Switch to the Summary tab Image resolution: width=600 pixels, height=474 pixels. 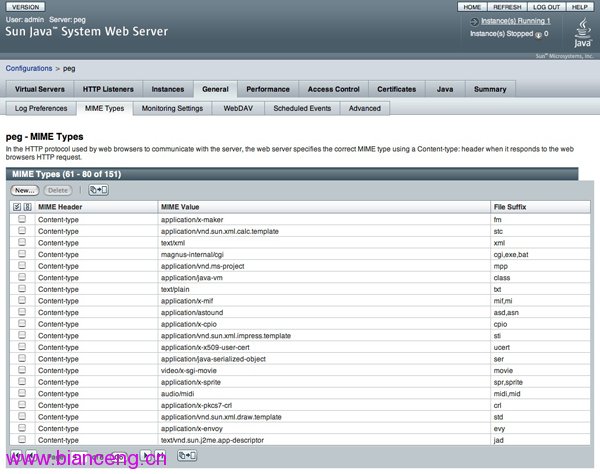pos(490,89)
